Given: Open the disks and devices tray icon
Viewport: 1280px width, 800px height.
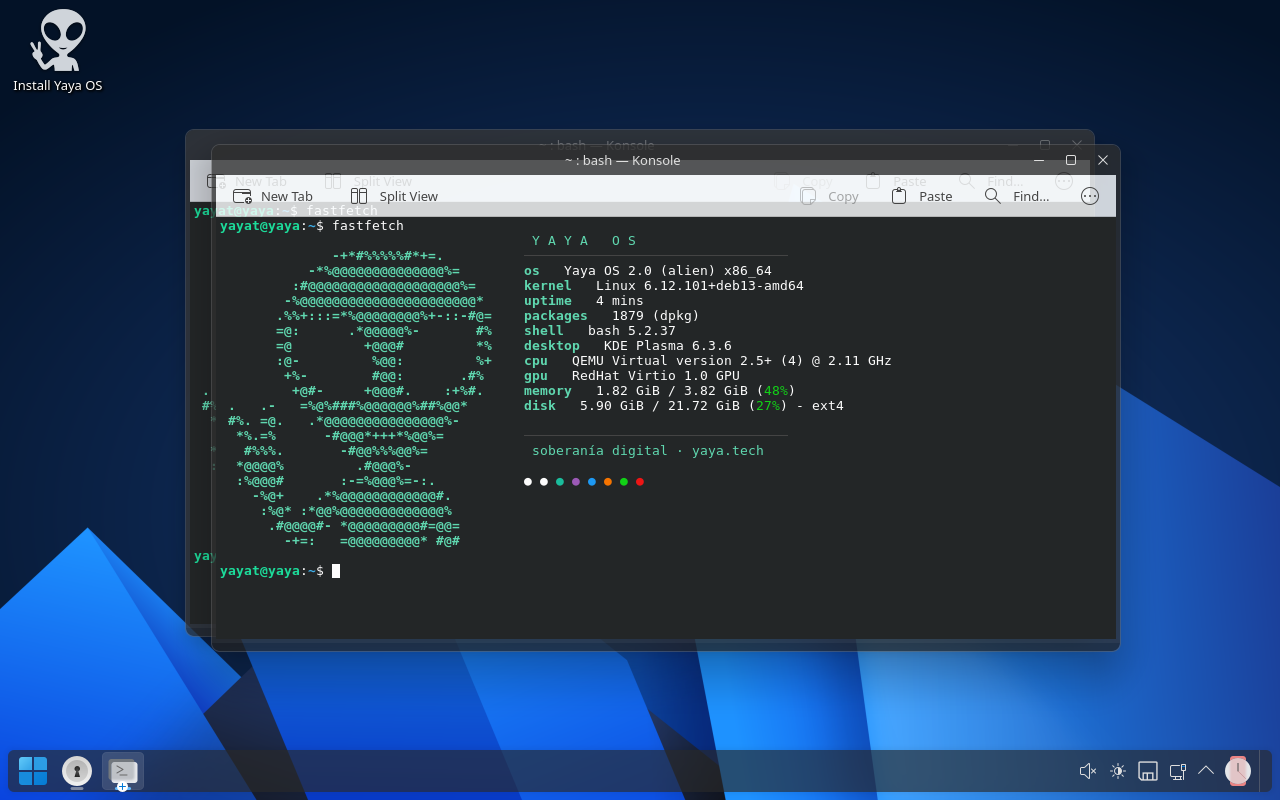Looking at the screenshot, I should click(x=1148, y=771).
